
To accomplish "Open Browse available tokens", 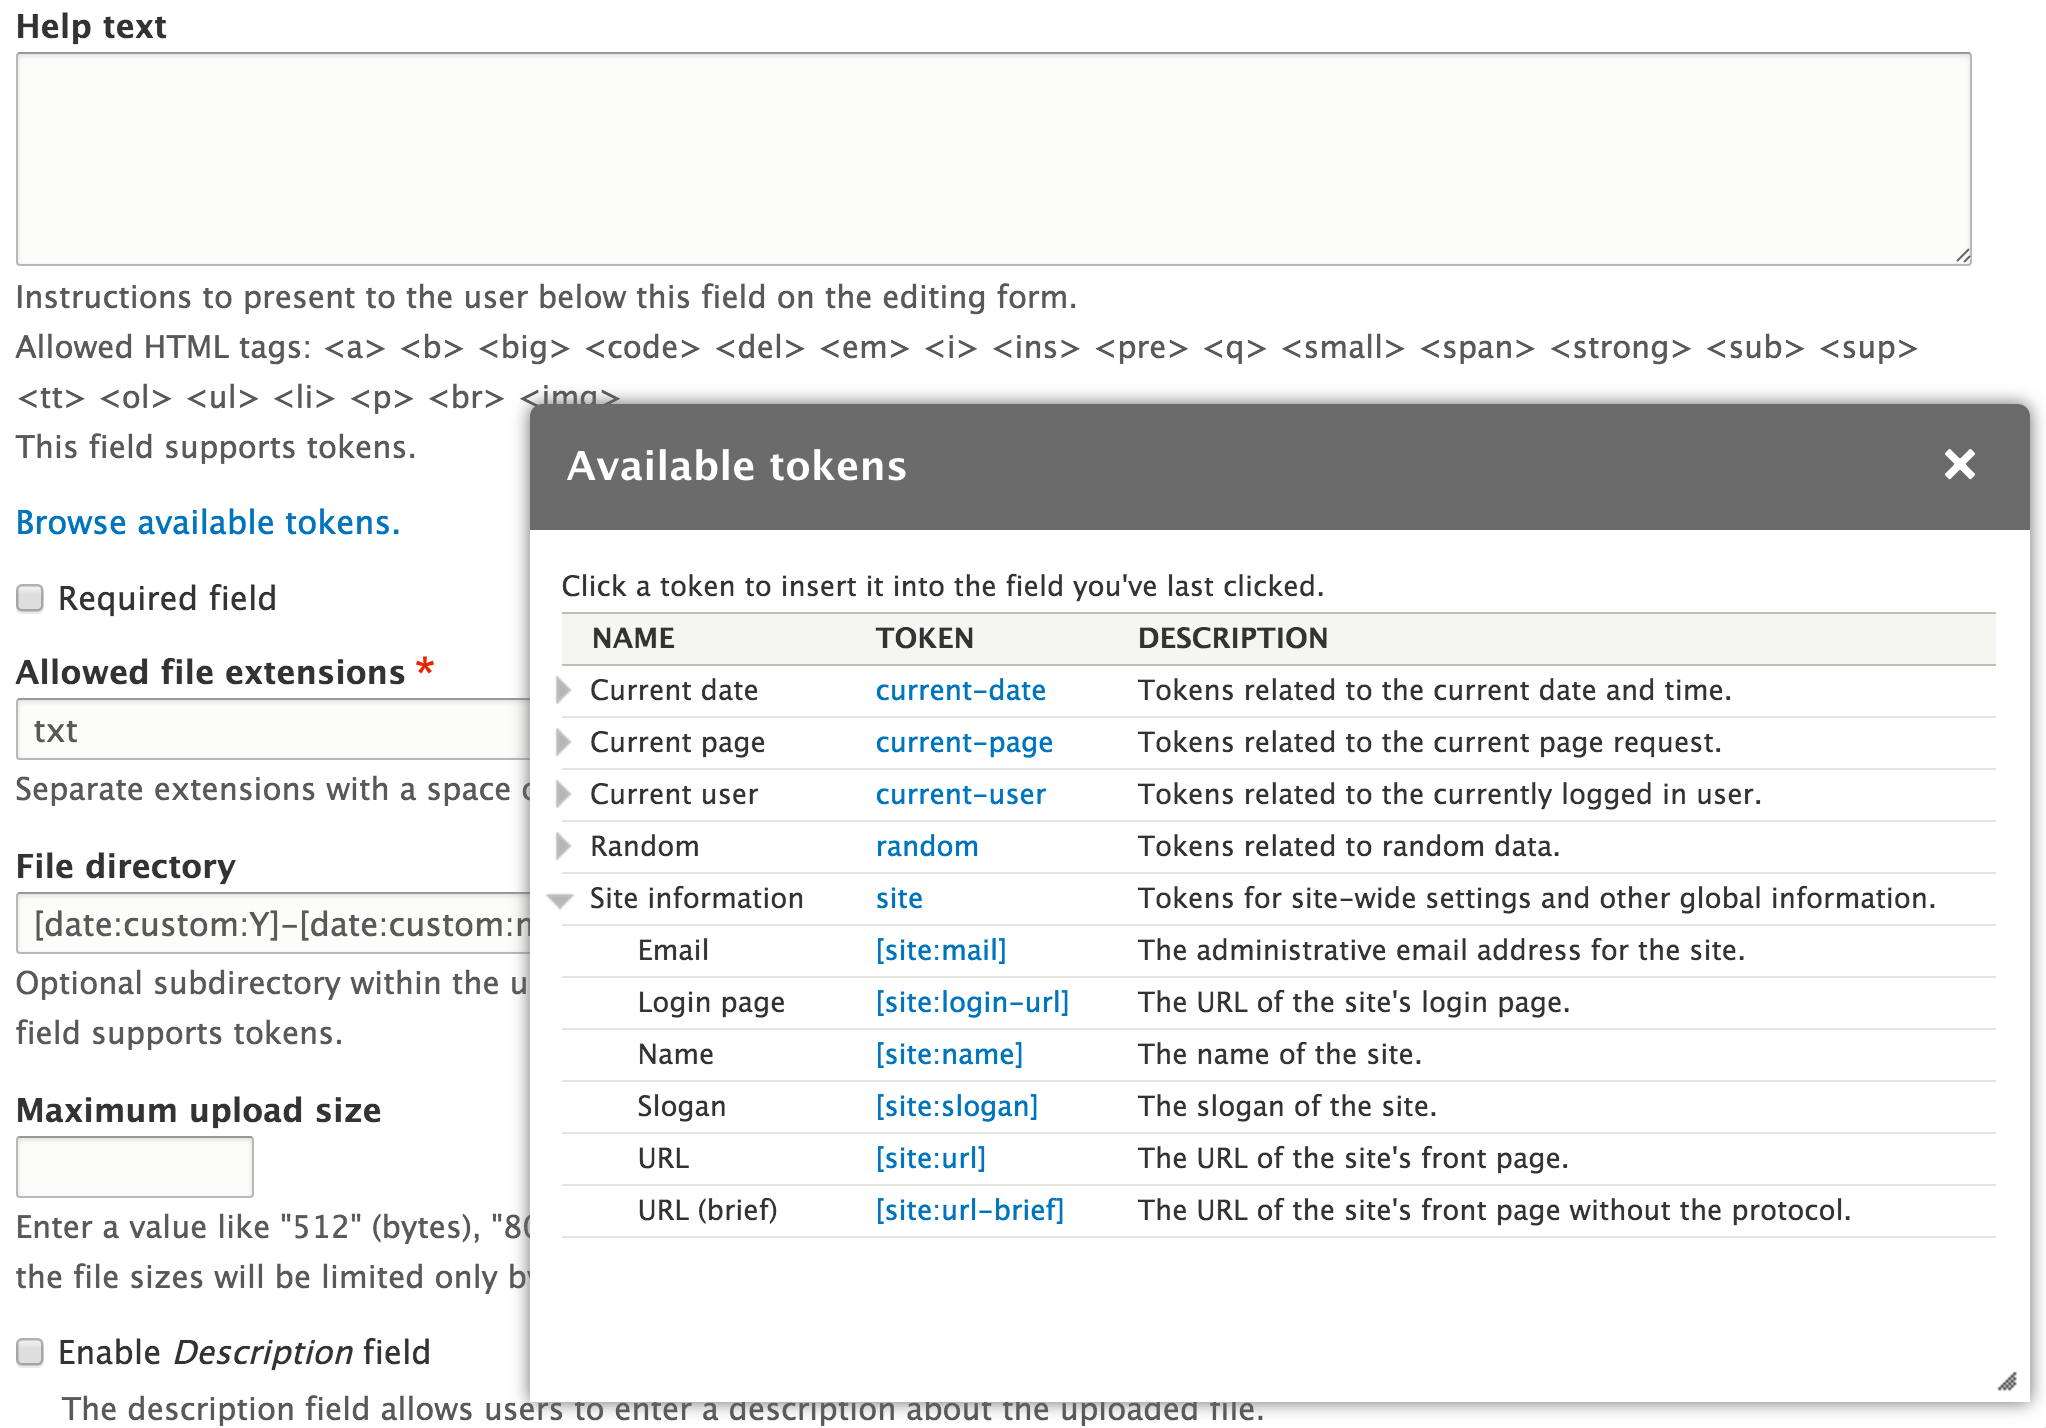I will [x=207, y=522].
